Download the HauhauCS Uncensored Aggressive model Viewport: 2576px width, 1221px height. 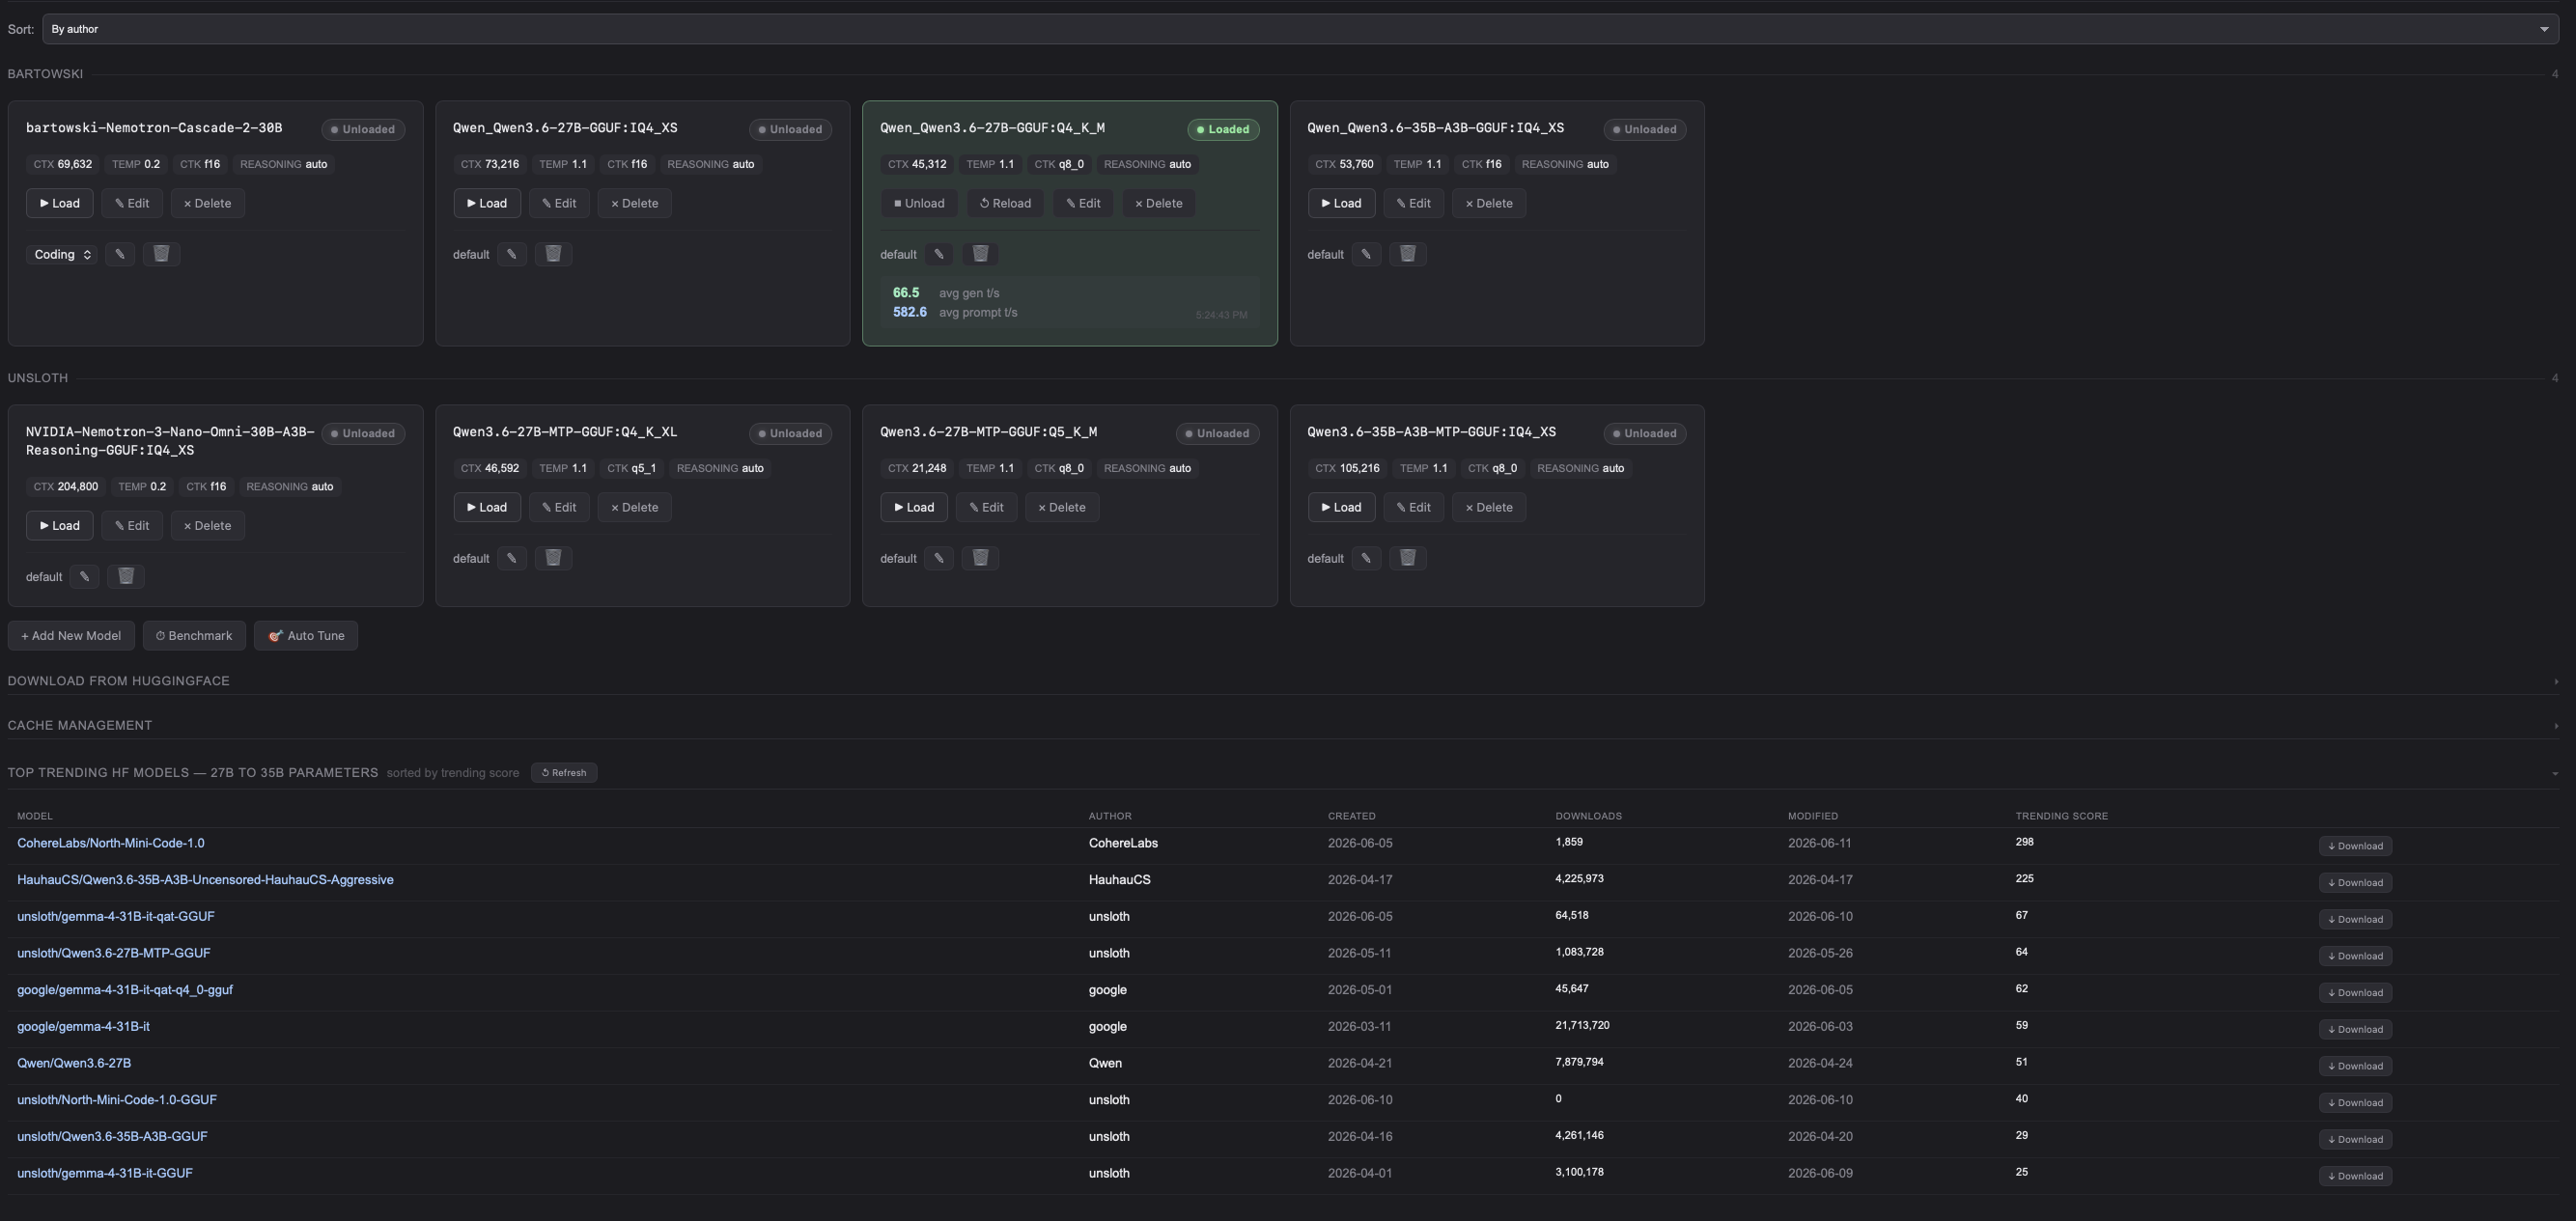pos(2355,883)
